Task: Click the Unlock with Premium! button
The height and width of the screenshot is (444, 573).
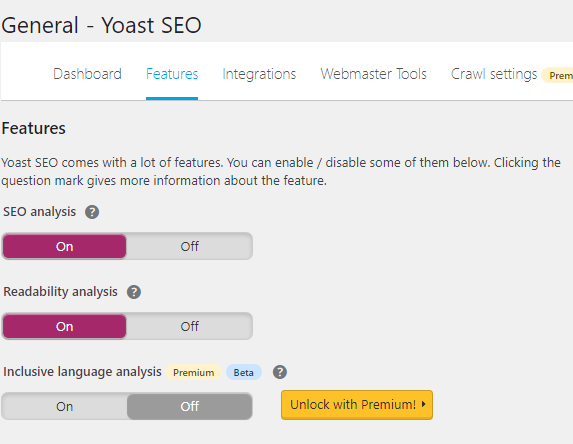Action: pos(357,405)
